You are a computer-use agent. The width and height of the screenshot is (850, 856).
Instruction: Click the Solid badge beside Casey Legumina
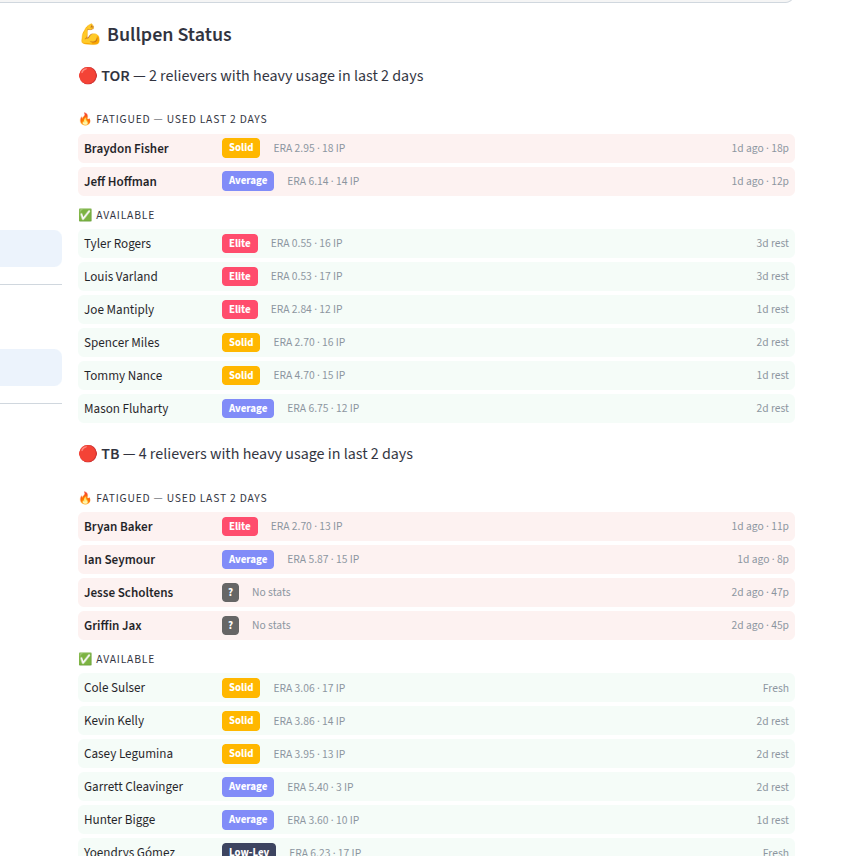pyautogui.click(x=241, y=753)
